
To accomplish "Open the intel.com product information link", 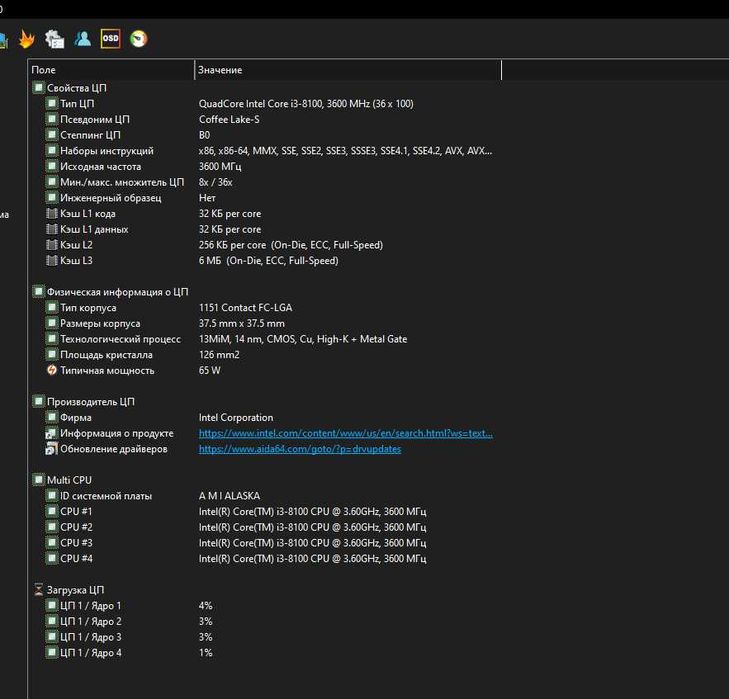I will [x=345, y=433].
